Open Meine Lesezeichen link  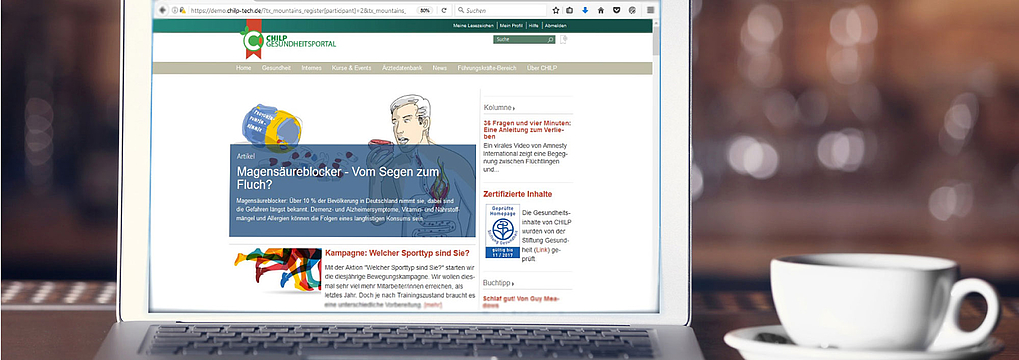[474, 25]
